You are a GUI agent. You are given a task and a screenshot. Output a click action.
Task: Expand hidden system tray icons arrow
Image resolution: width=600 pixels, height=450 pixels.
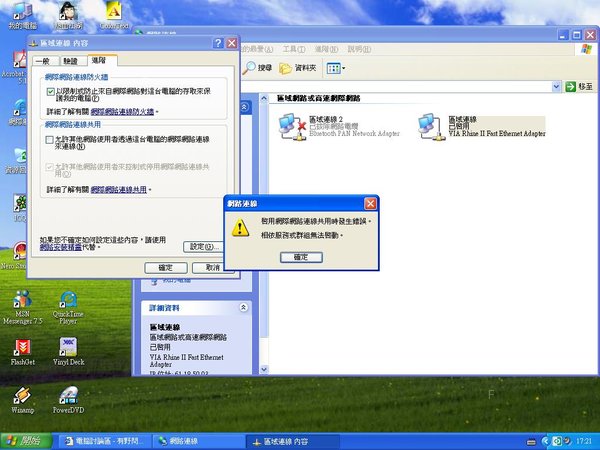click(x=546, y=442)
